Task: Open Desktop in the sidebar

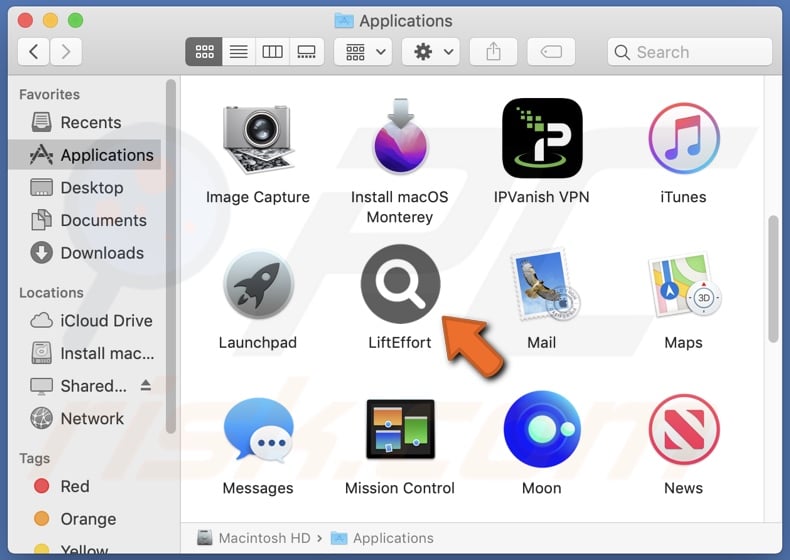Action: click(x=85, y=188)
